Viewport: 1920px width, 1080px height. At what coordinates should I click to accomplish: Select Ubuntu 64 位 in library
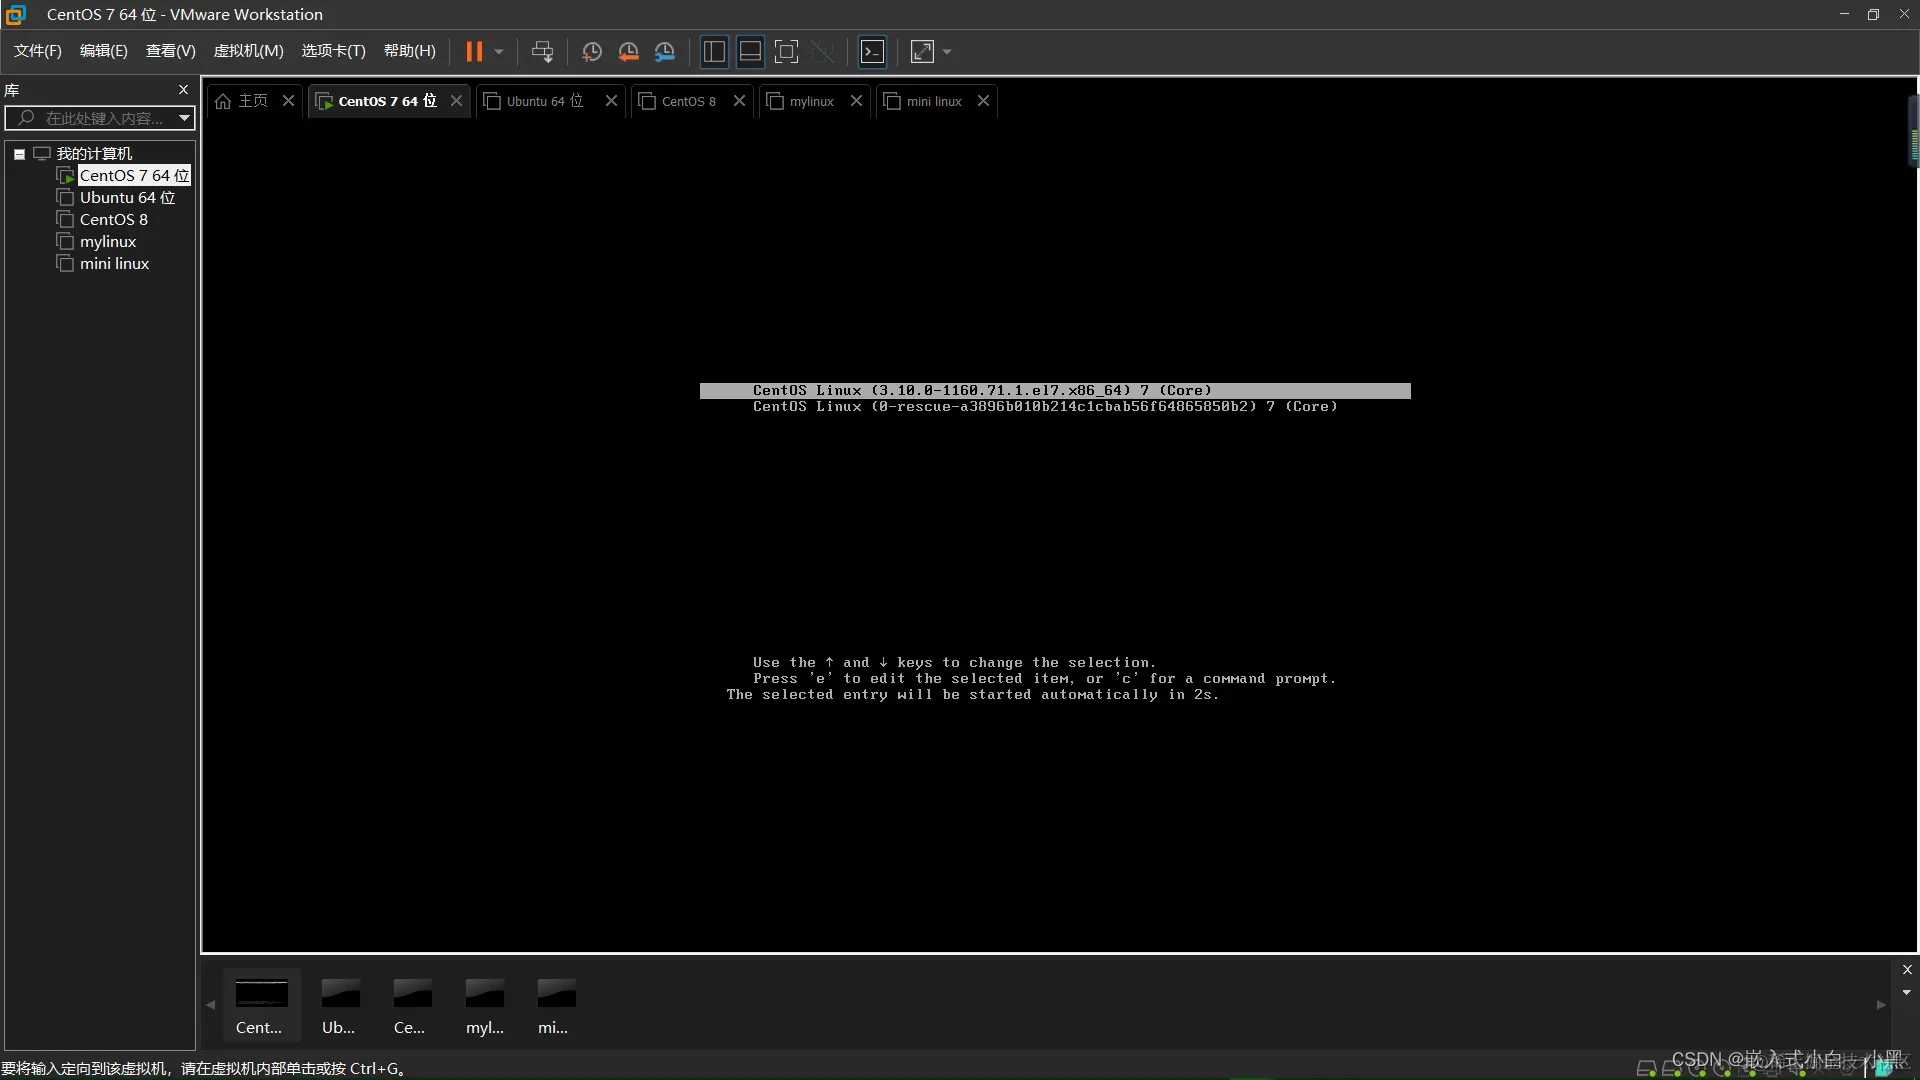(x=127, y=198)
